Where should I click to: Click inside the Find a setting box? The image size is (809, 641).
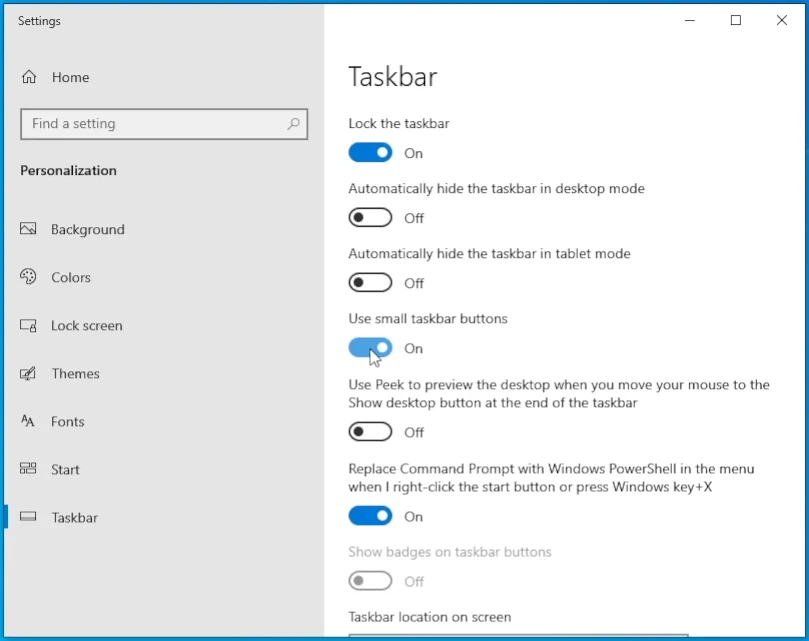[x=150, y=123]
